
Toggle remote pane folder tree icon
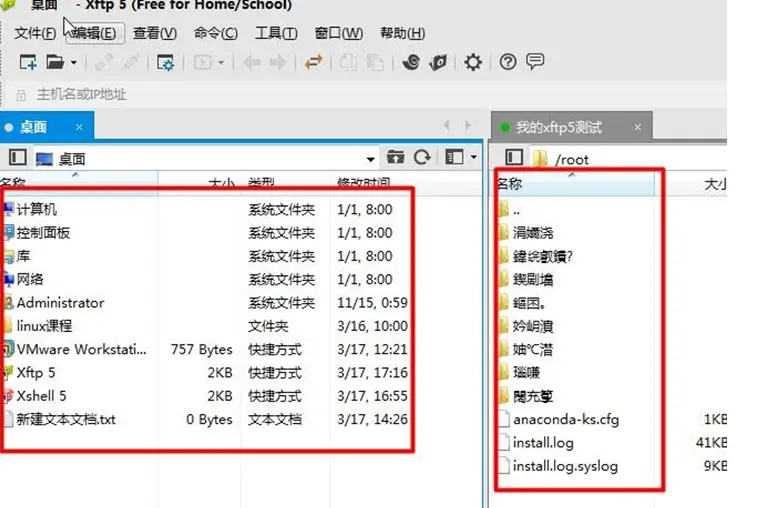point(514,157)
